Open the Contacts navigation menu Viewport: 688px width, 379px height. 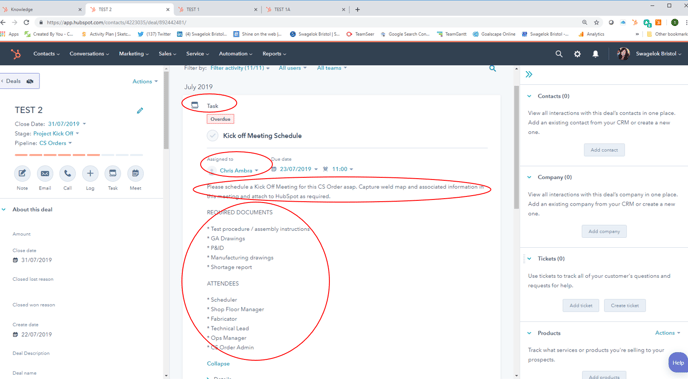pos(46,54)
